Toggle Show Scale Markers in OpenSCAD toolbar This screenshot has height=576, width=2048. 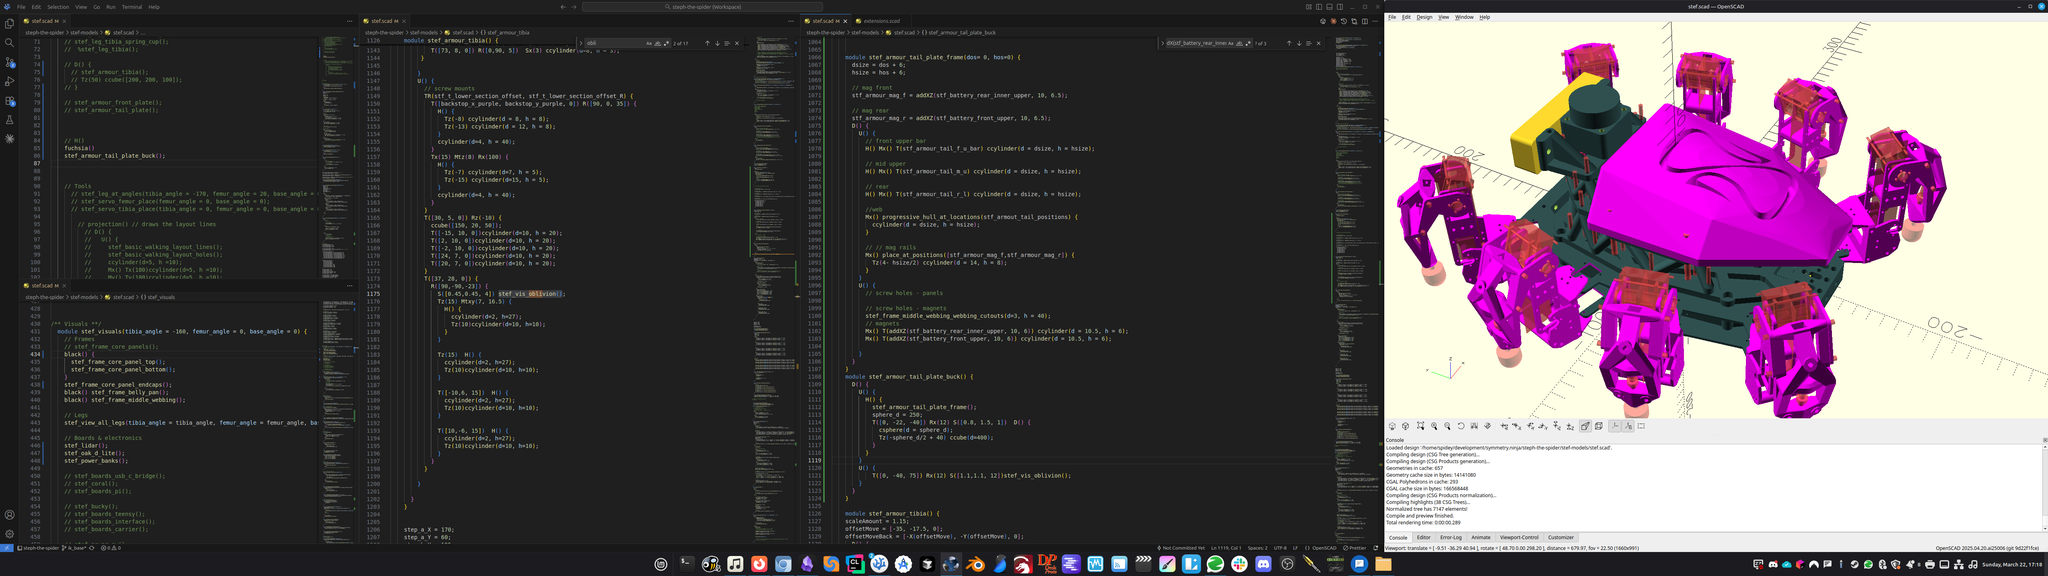1628,426
